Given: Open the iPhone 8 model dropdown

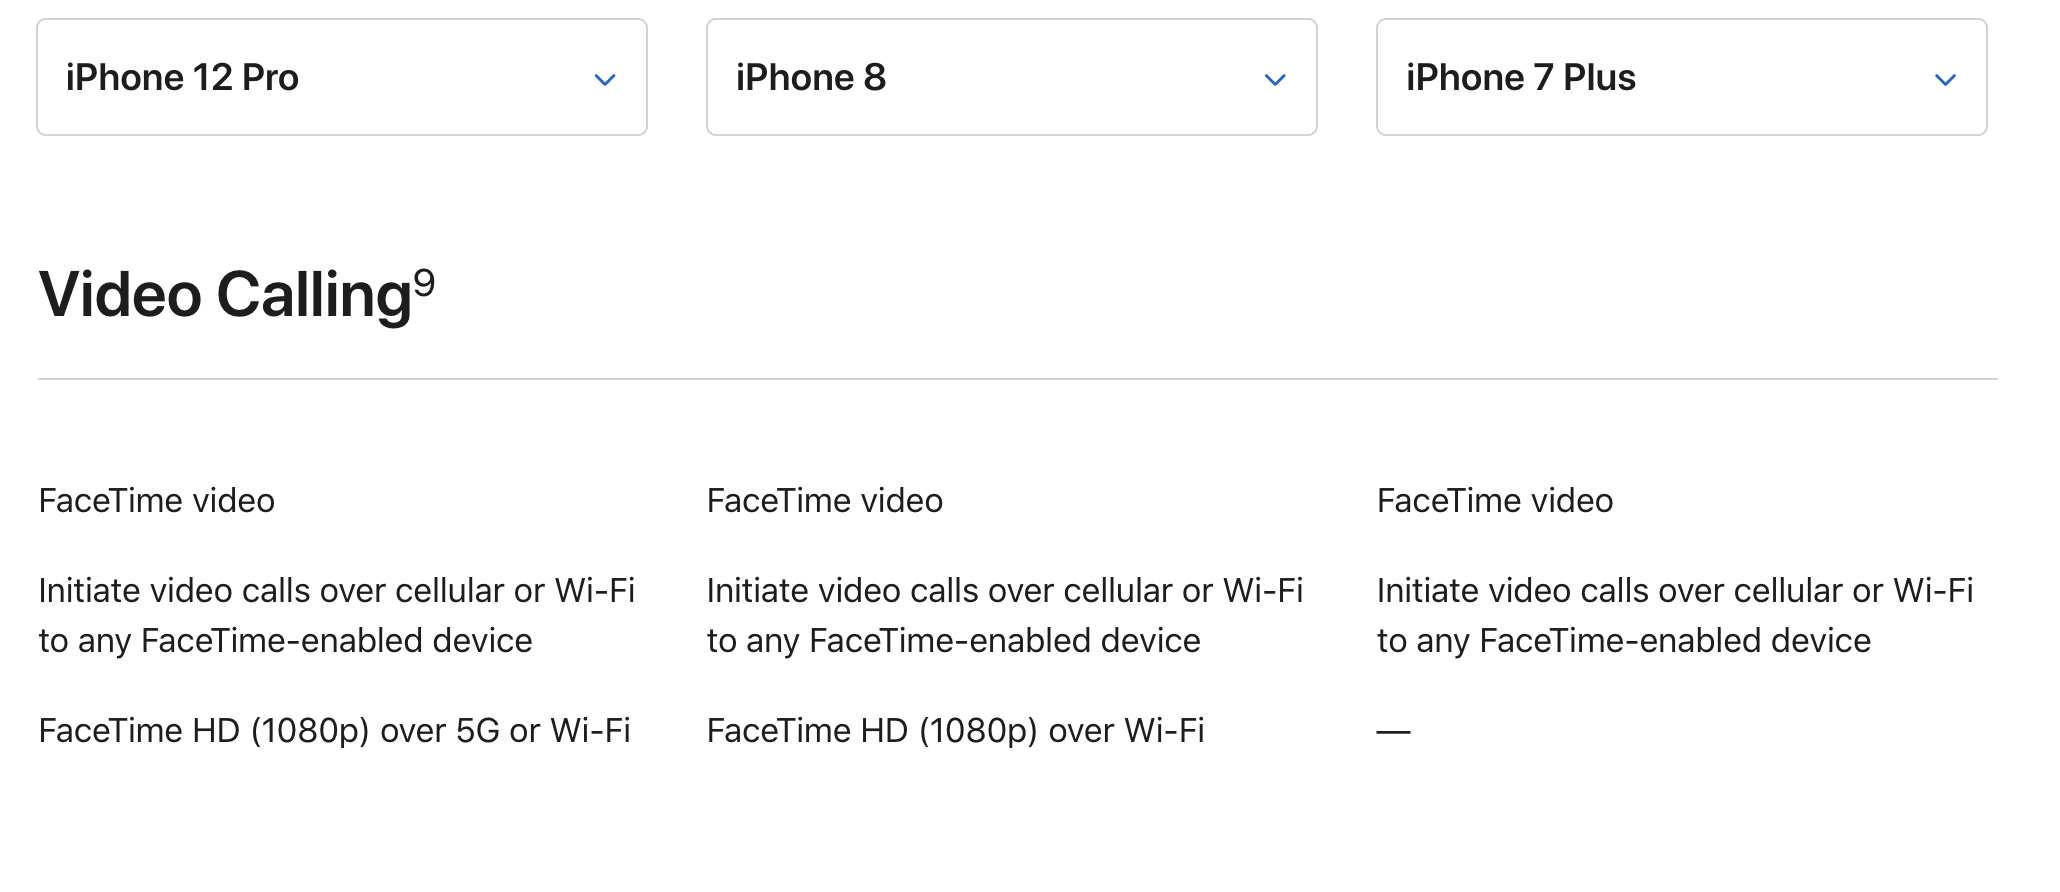Looking at the screenshot, I should 1011,77.
